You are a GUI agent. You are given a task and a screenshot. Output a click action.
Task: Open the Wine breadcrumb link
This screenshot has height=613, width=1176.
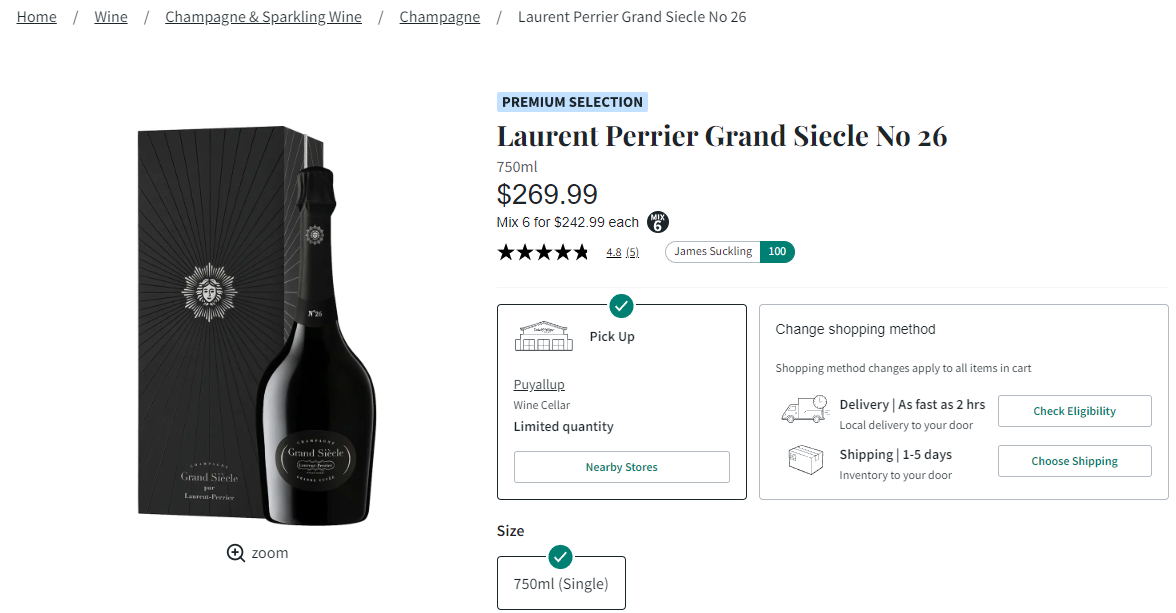point(111,17)
